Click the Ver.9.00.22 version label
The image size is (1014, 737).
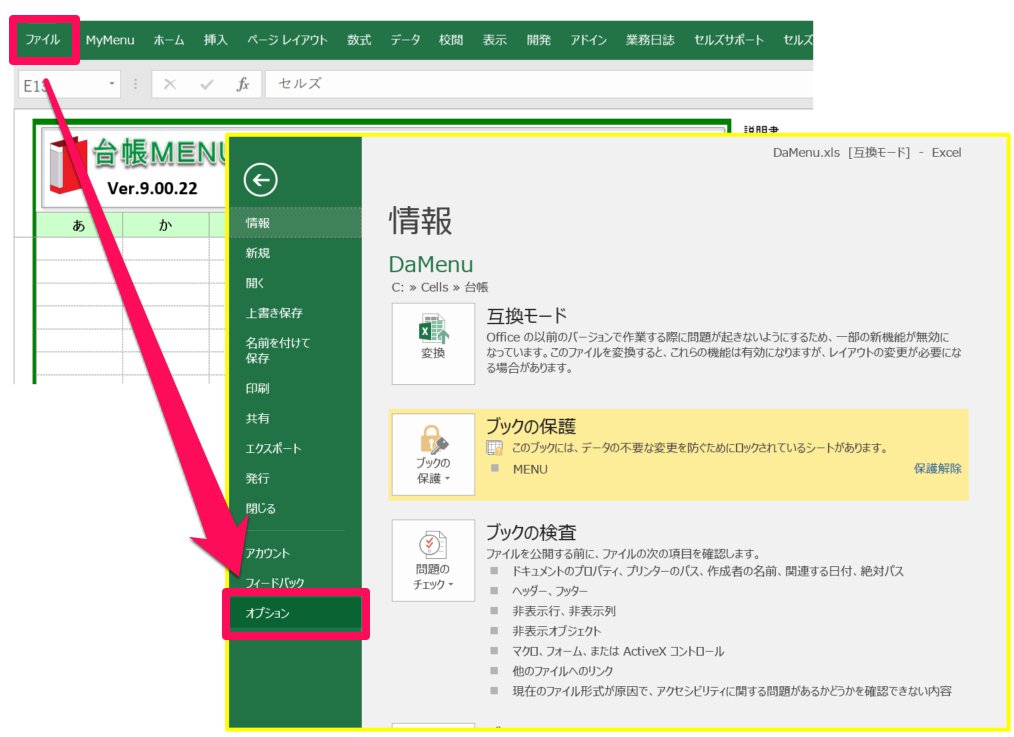coord(152,189)
